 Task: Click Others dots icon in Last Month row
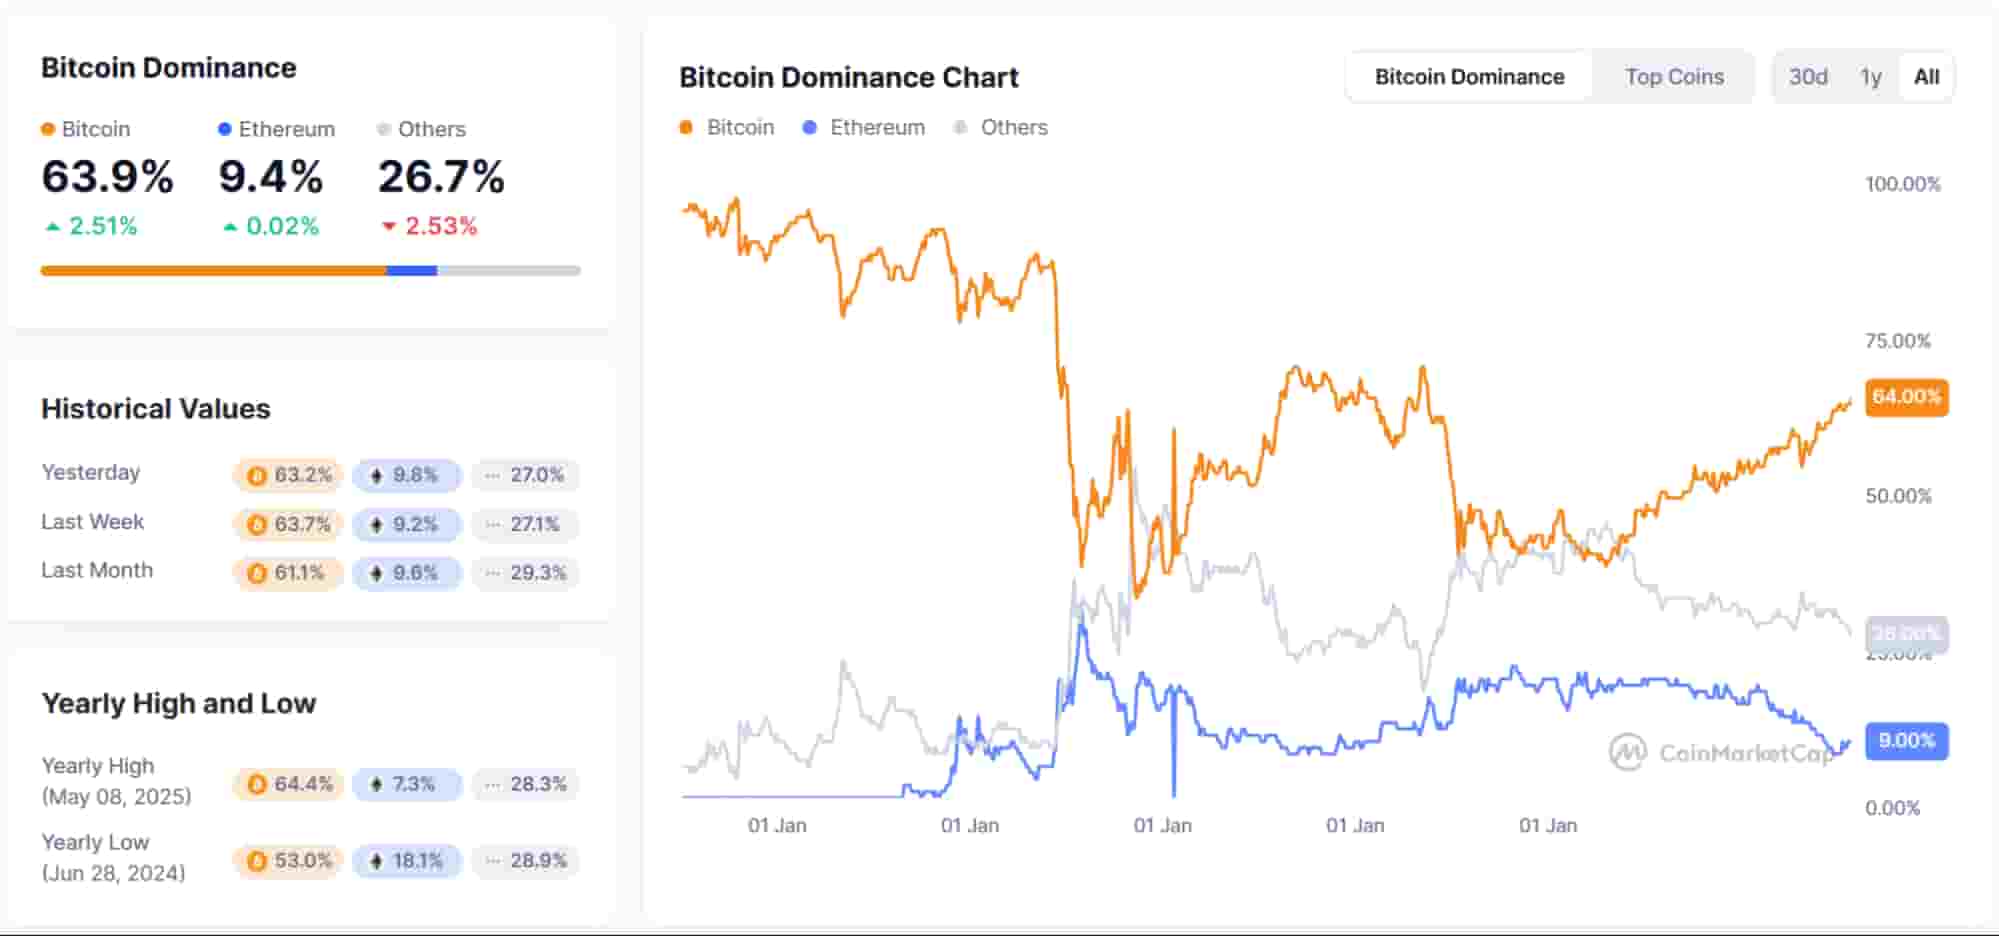coord(492,573)
